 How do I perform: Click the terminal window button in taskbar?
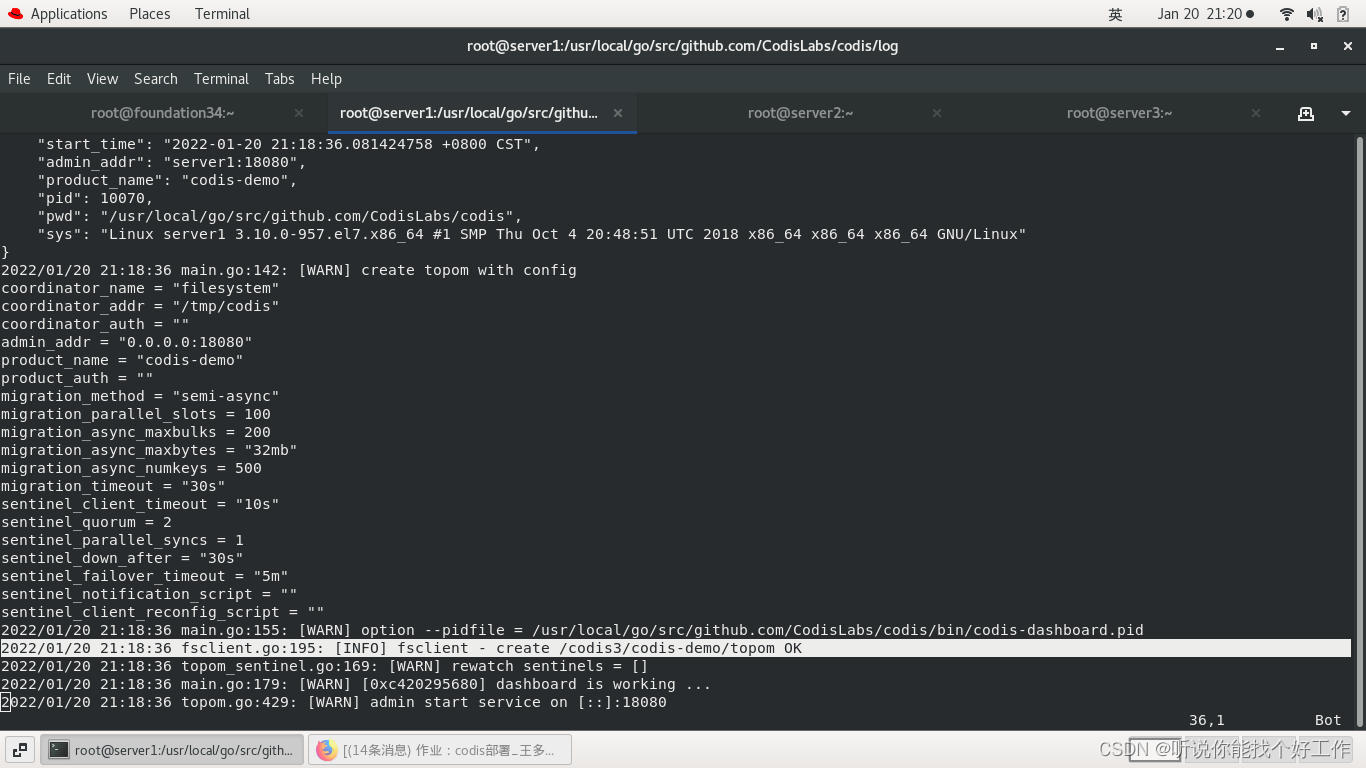(170, 749)
